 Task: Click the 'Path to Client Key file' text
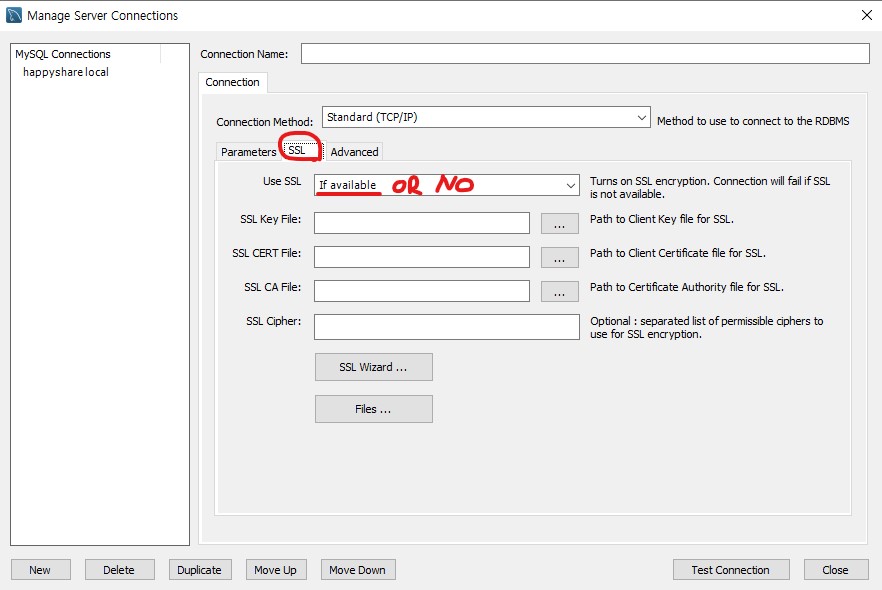point(662,219)
